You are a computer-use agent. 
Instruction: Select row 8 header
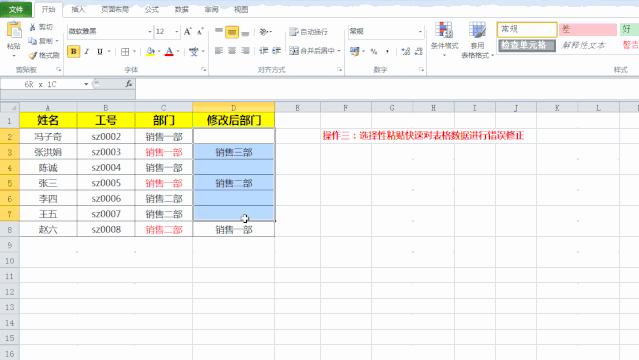10,230
